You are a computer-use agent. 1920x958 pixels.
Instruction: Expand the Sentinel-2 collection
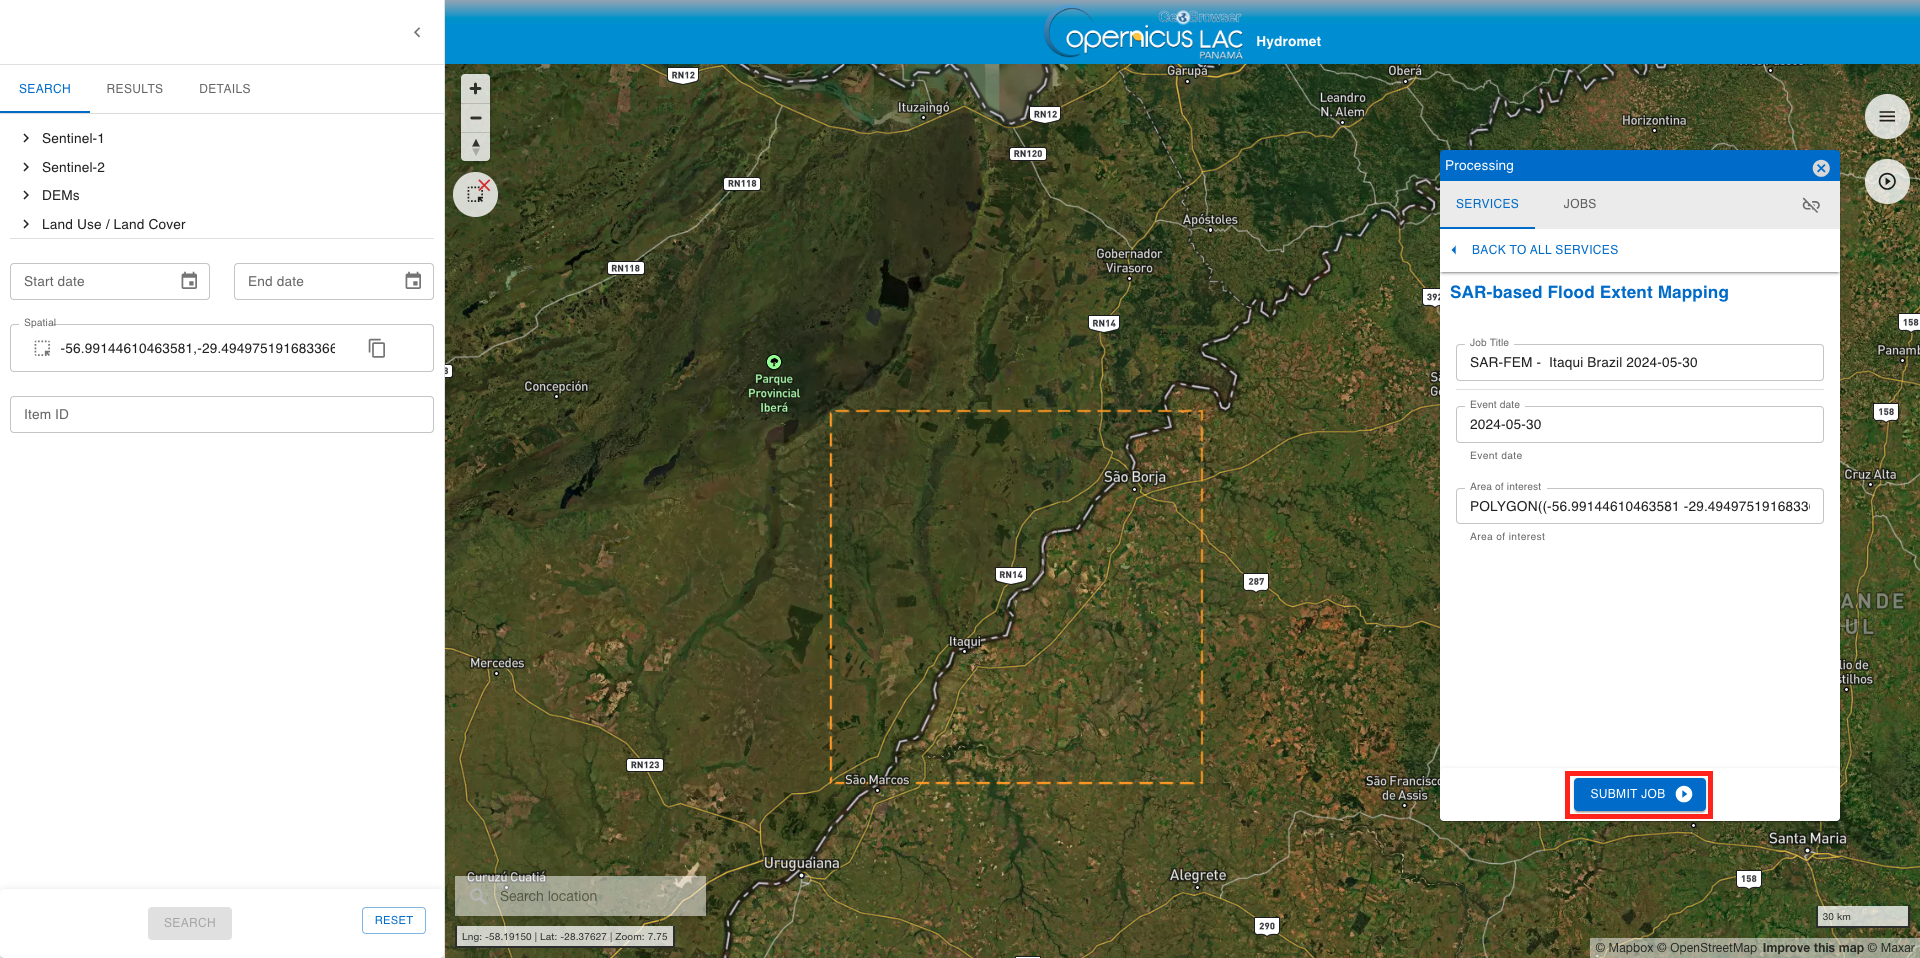(26, 167)
